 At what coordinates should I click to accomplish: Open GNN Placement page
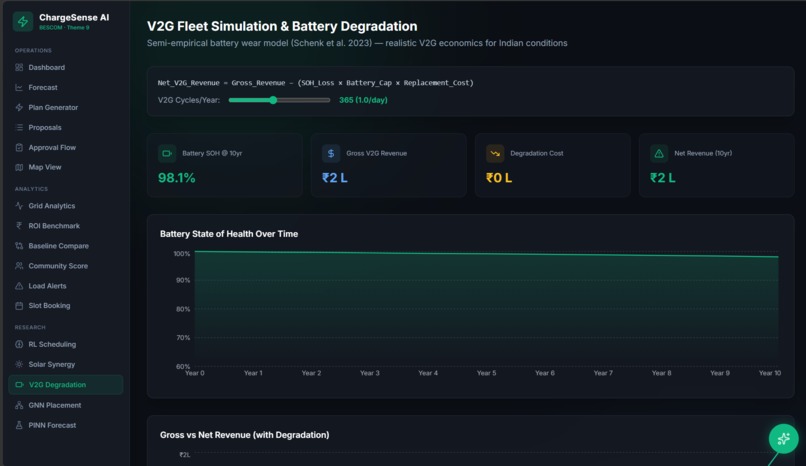pyautogui.click(x=66, y=405)
